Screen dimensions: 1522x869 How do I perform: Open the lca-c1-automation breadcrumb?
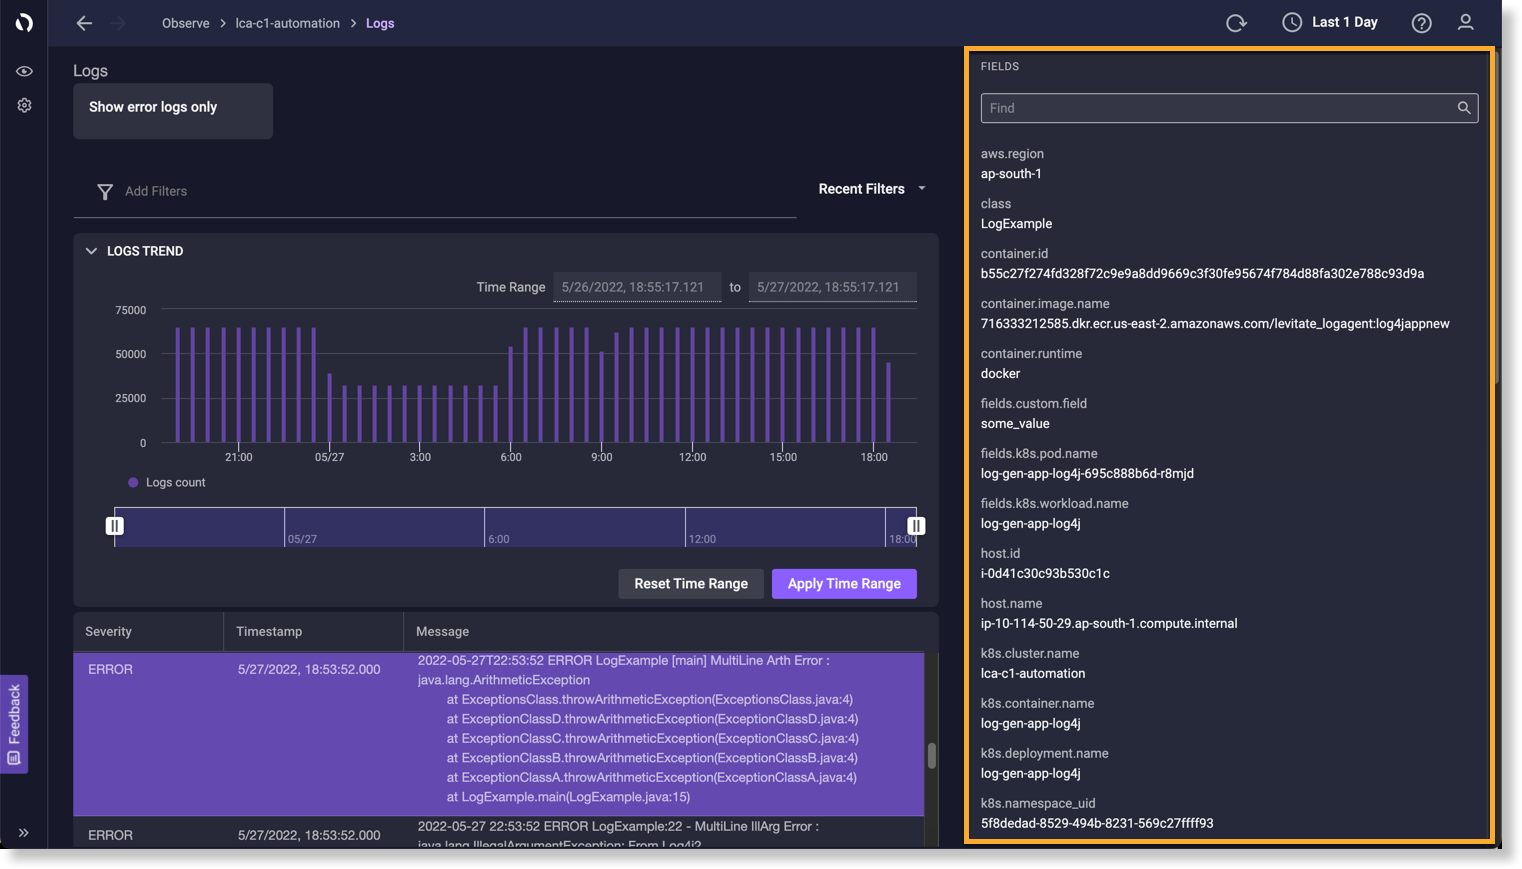pos(287,23)
